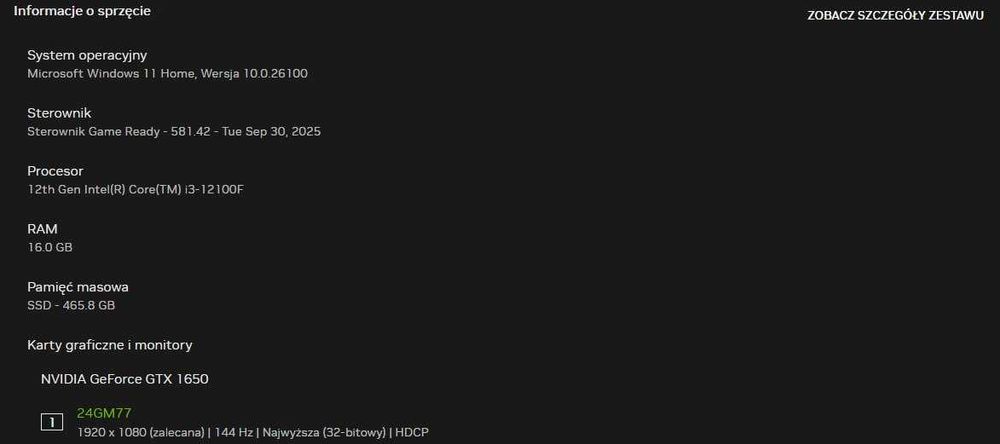The height and width of the screenshot is (444, 1000).
Task: Click the NVIDIA GeForce GTX 1650 entry
Action: (x=124, y=379)
